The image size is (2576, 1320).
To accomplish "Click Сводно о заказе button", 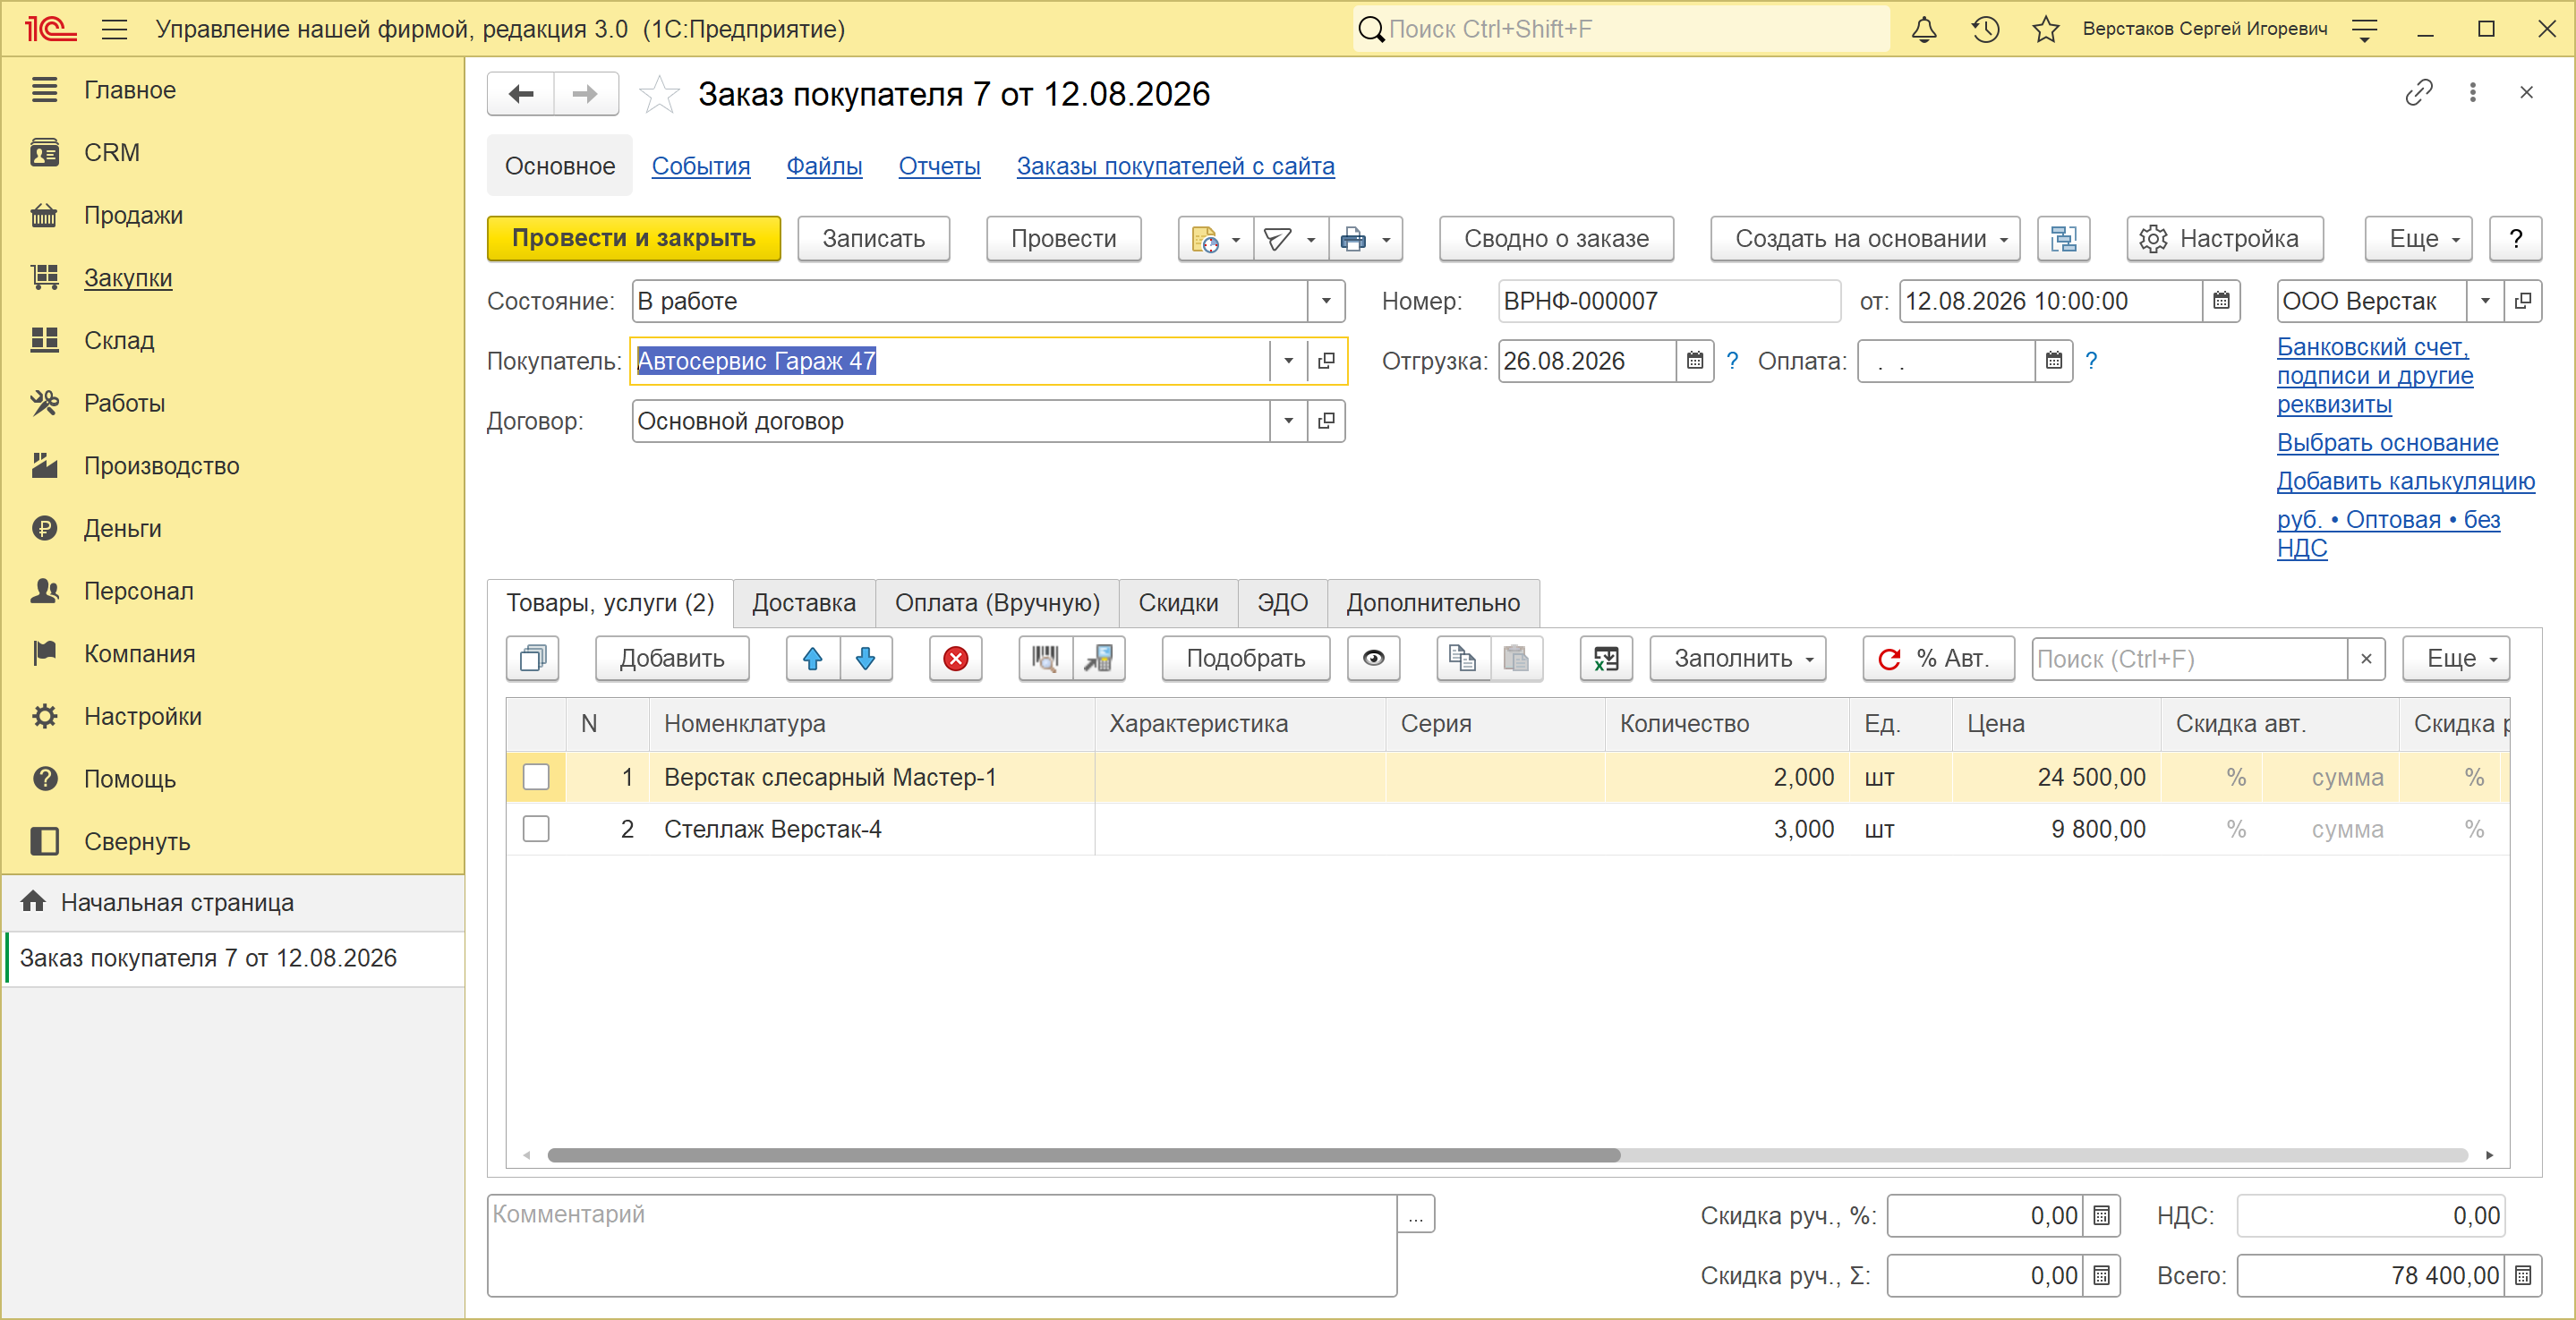I will pos(1556,239).
